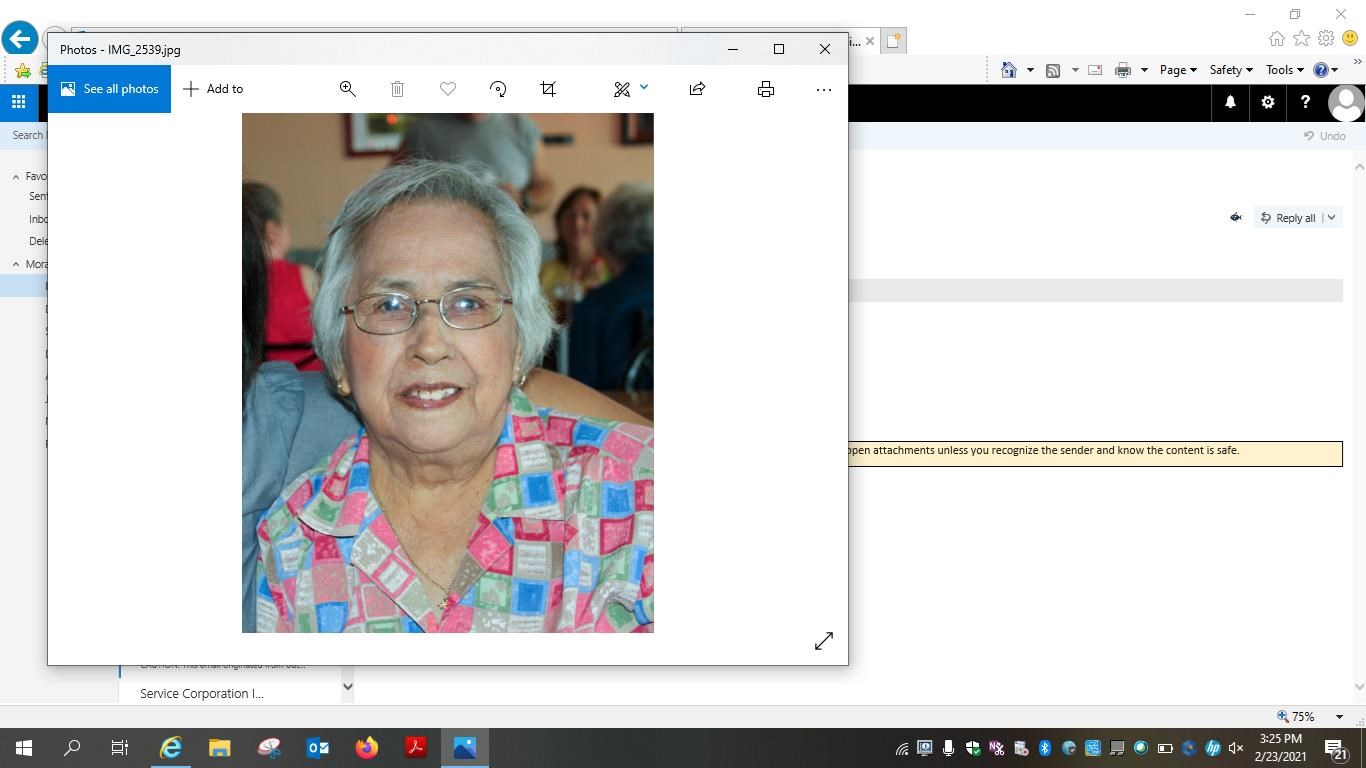Open the dropdown chevron beside the Edit icon

coord(643,89)
